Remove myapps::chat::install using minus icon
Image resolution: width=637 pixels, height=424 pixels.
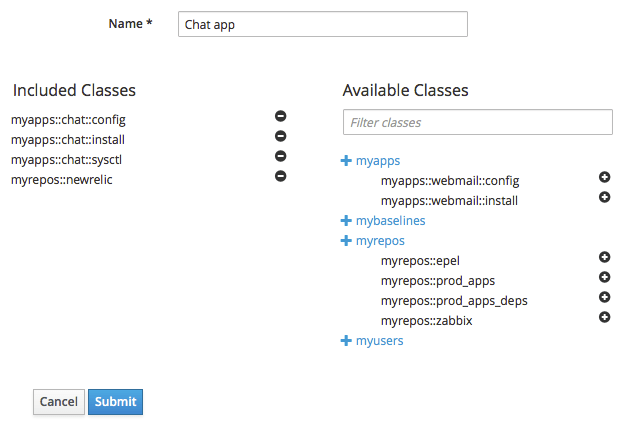281,136
